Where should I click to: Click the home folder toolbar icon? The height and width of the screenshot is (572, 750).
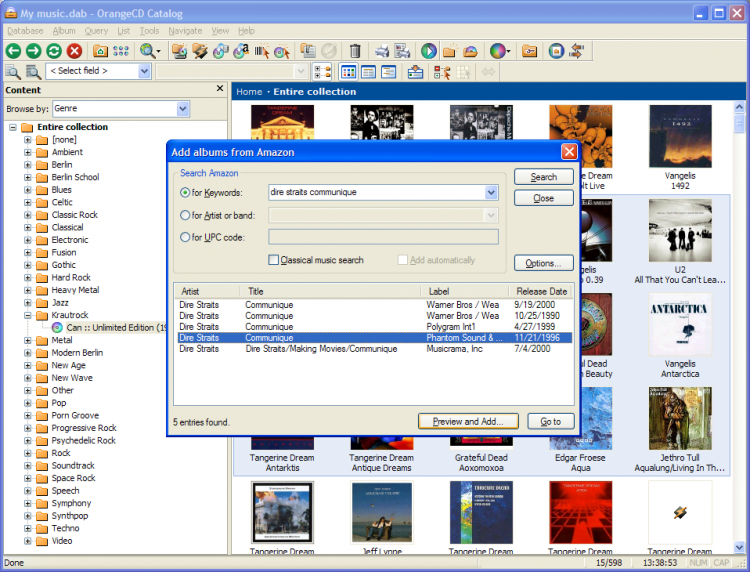pos(100,51)
